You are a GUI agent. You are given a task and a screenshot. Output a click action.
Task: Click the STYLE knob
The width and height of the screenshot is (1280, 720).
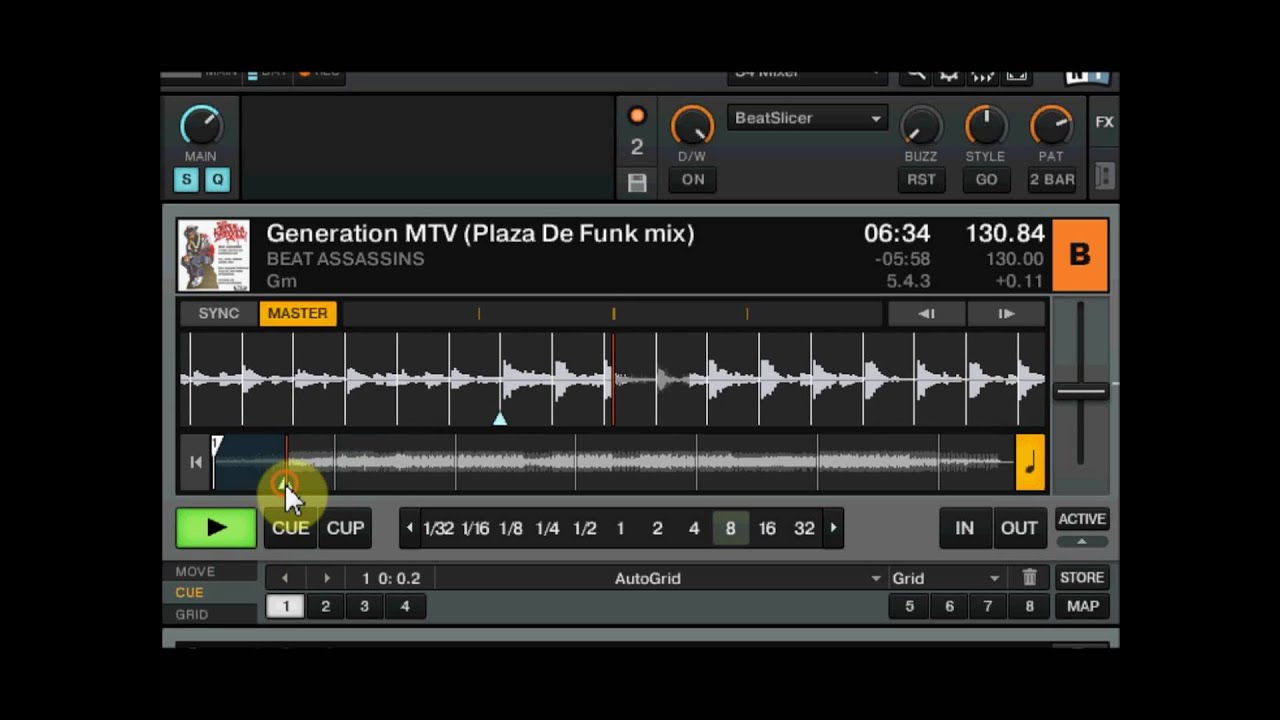[x=986, y=126]
